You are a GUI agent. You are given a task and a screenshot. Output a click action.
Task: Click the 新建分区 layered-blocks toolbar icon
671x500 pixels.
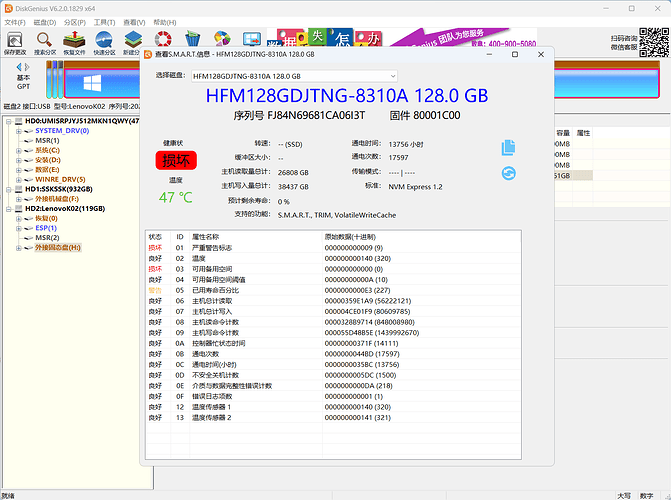point(133,39)
